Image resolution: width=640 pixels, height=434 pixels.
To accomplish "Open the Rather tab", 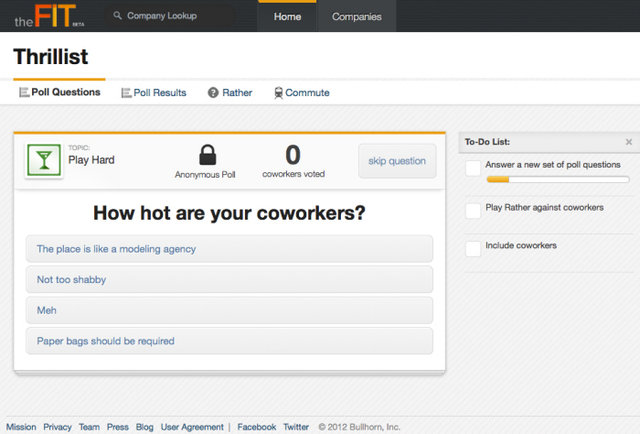I will point(230,93).
